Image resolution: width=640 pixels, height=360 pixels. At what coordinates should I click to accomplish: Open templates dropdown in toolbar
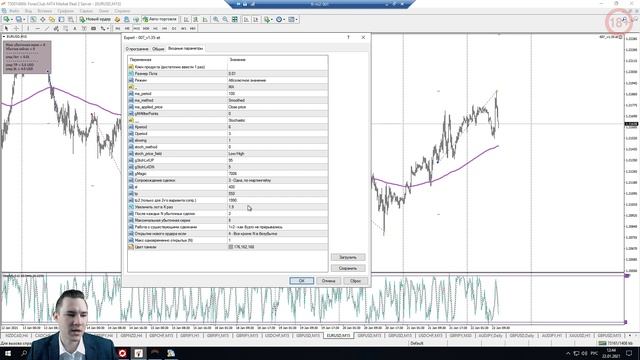[293, 19]
